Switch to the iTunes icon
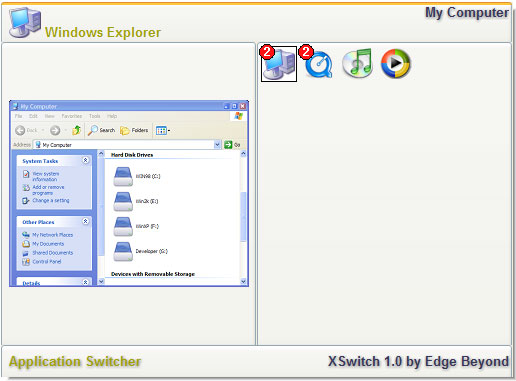The height and width of the screenshot is (381, 516). pos(358,63)
